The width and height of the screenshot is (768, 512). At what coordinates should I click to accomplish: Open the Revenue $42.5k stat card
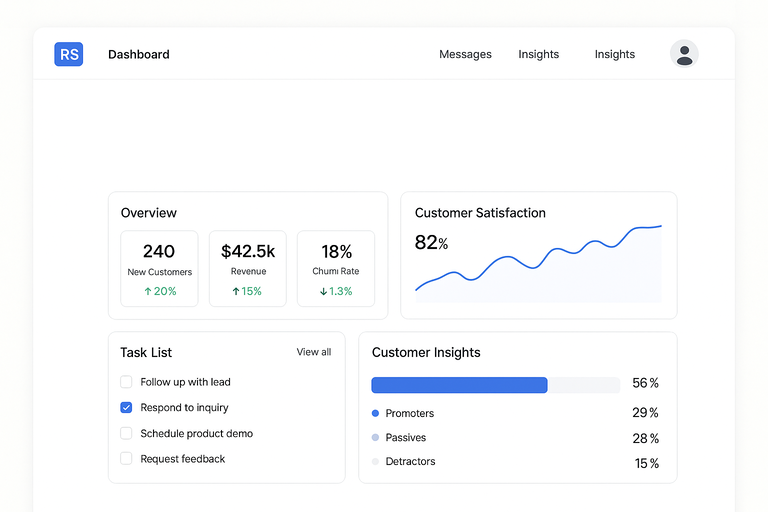coord(248,268)
